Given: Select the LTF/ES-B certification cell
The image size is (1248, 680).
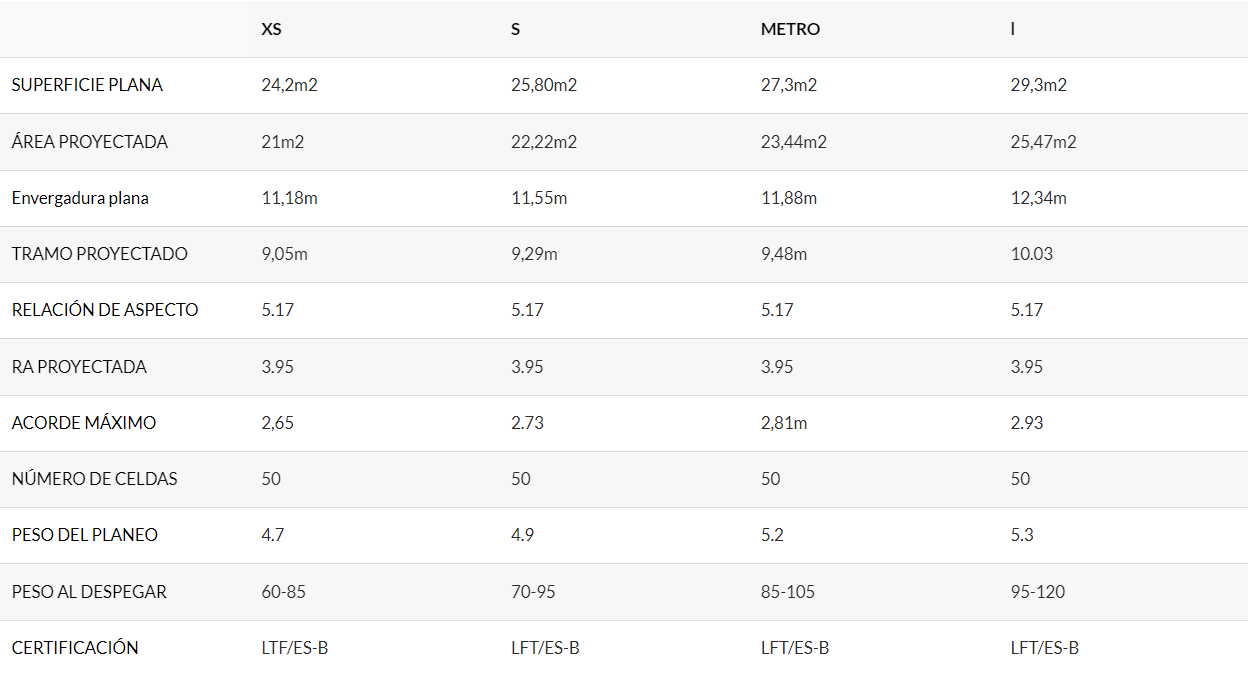Looking at the screenshot, I should click(x=295, y=648).
